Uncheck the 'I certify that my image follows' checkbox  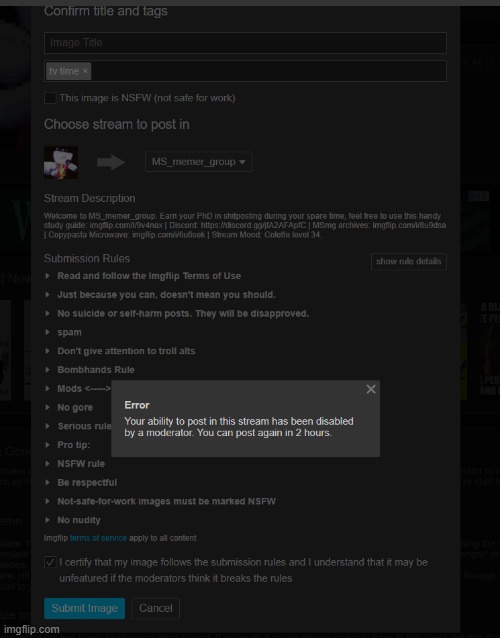click(50, 562)
